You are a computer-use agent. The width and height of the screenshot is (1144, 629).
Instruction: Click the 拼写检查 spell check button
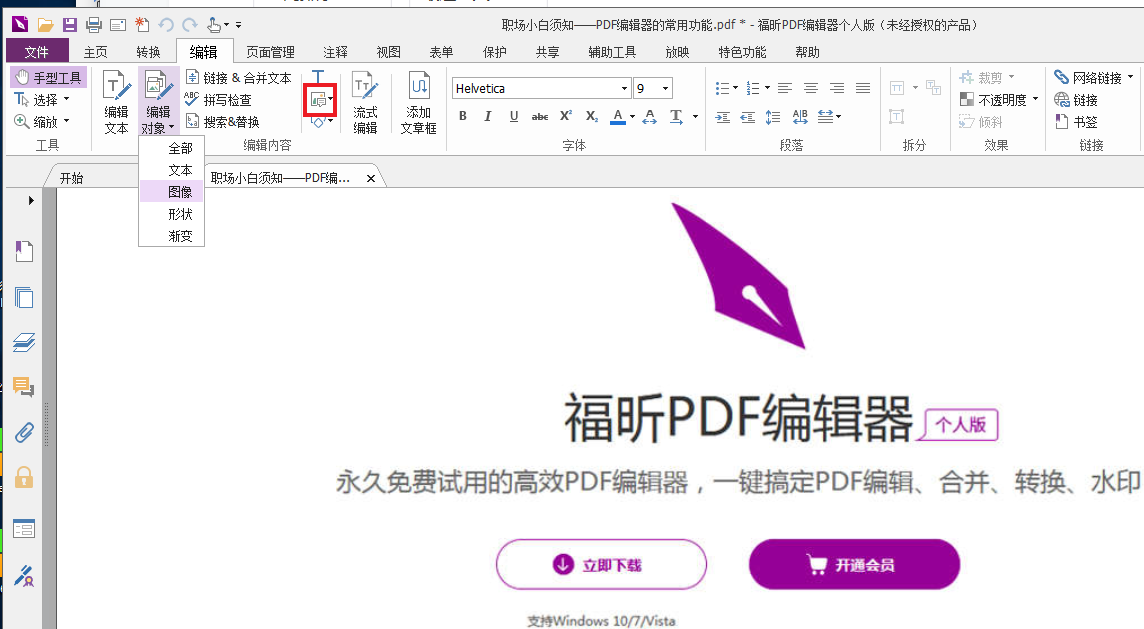pyautogui.click(x=218, y=99)
